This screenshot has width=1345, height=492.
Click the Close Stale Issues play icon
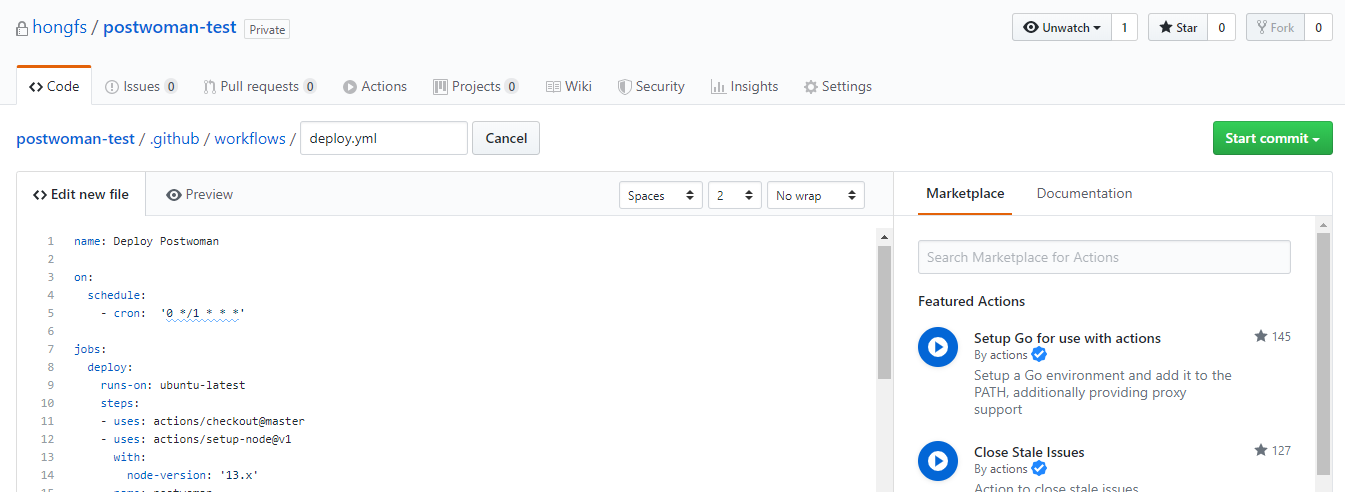coord(938,461)
